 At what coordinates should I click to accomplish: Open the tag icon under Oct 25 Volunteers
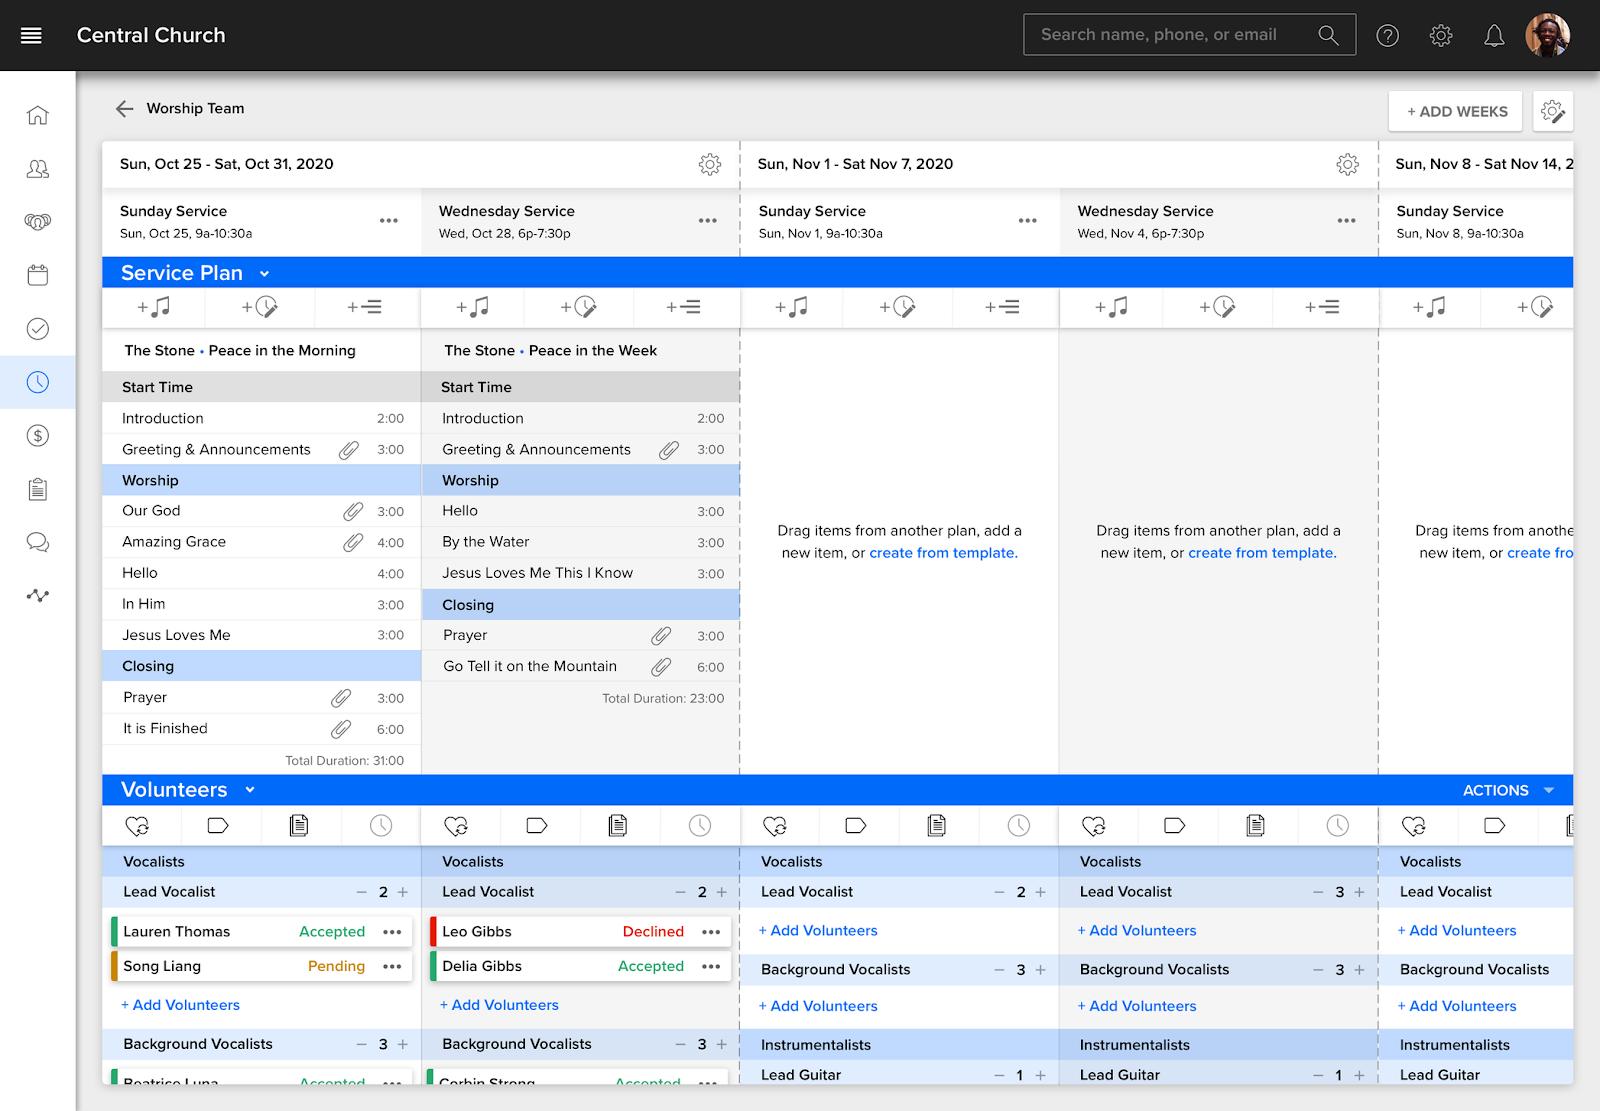pos(219,825)
